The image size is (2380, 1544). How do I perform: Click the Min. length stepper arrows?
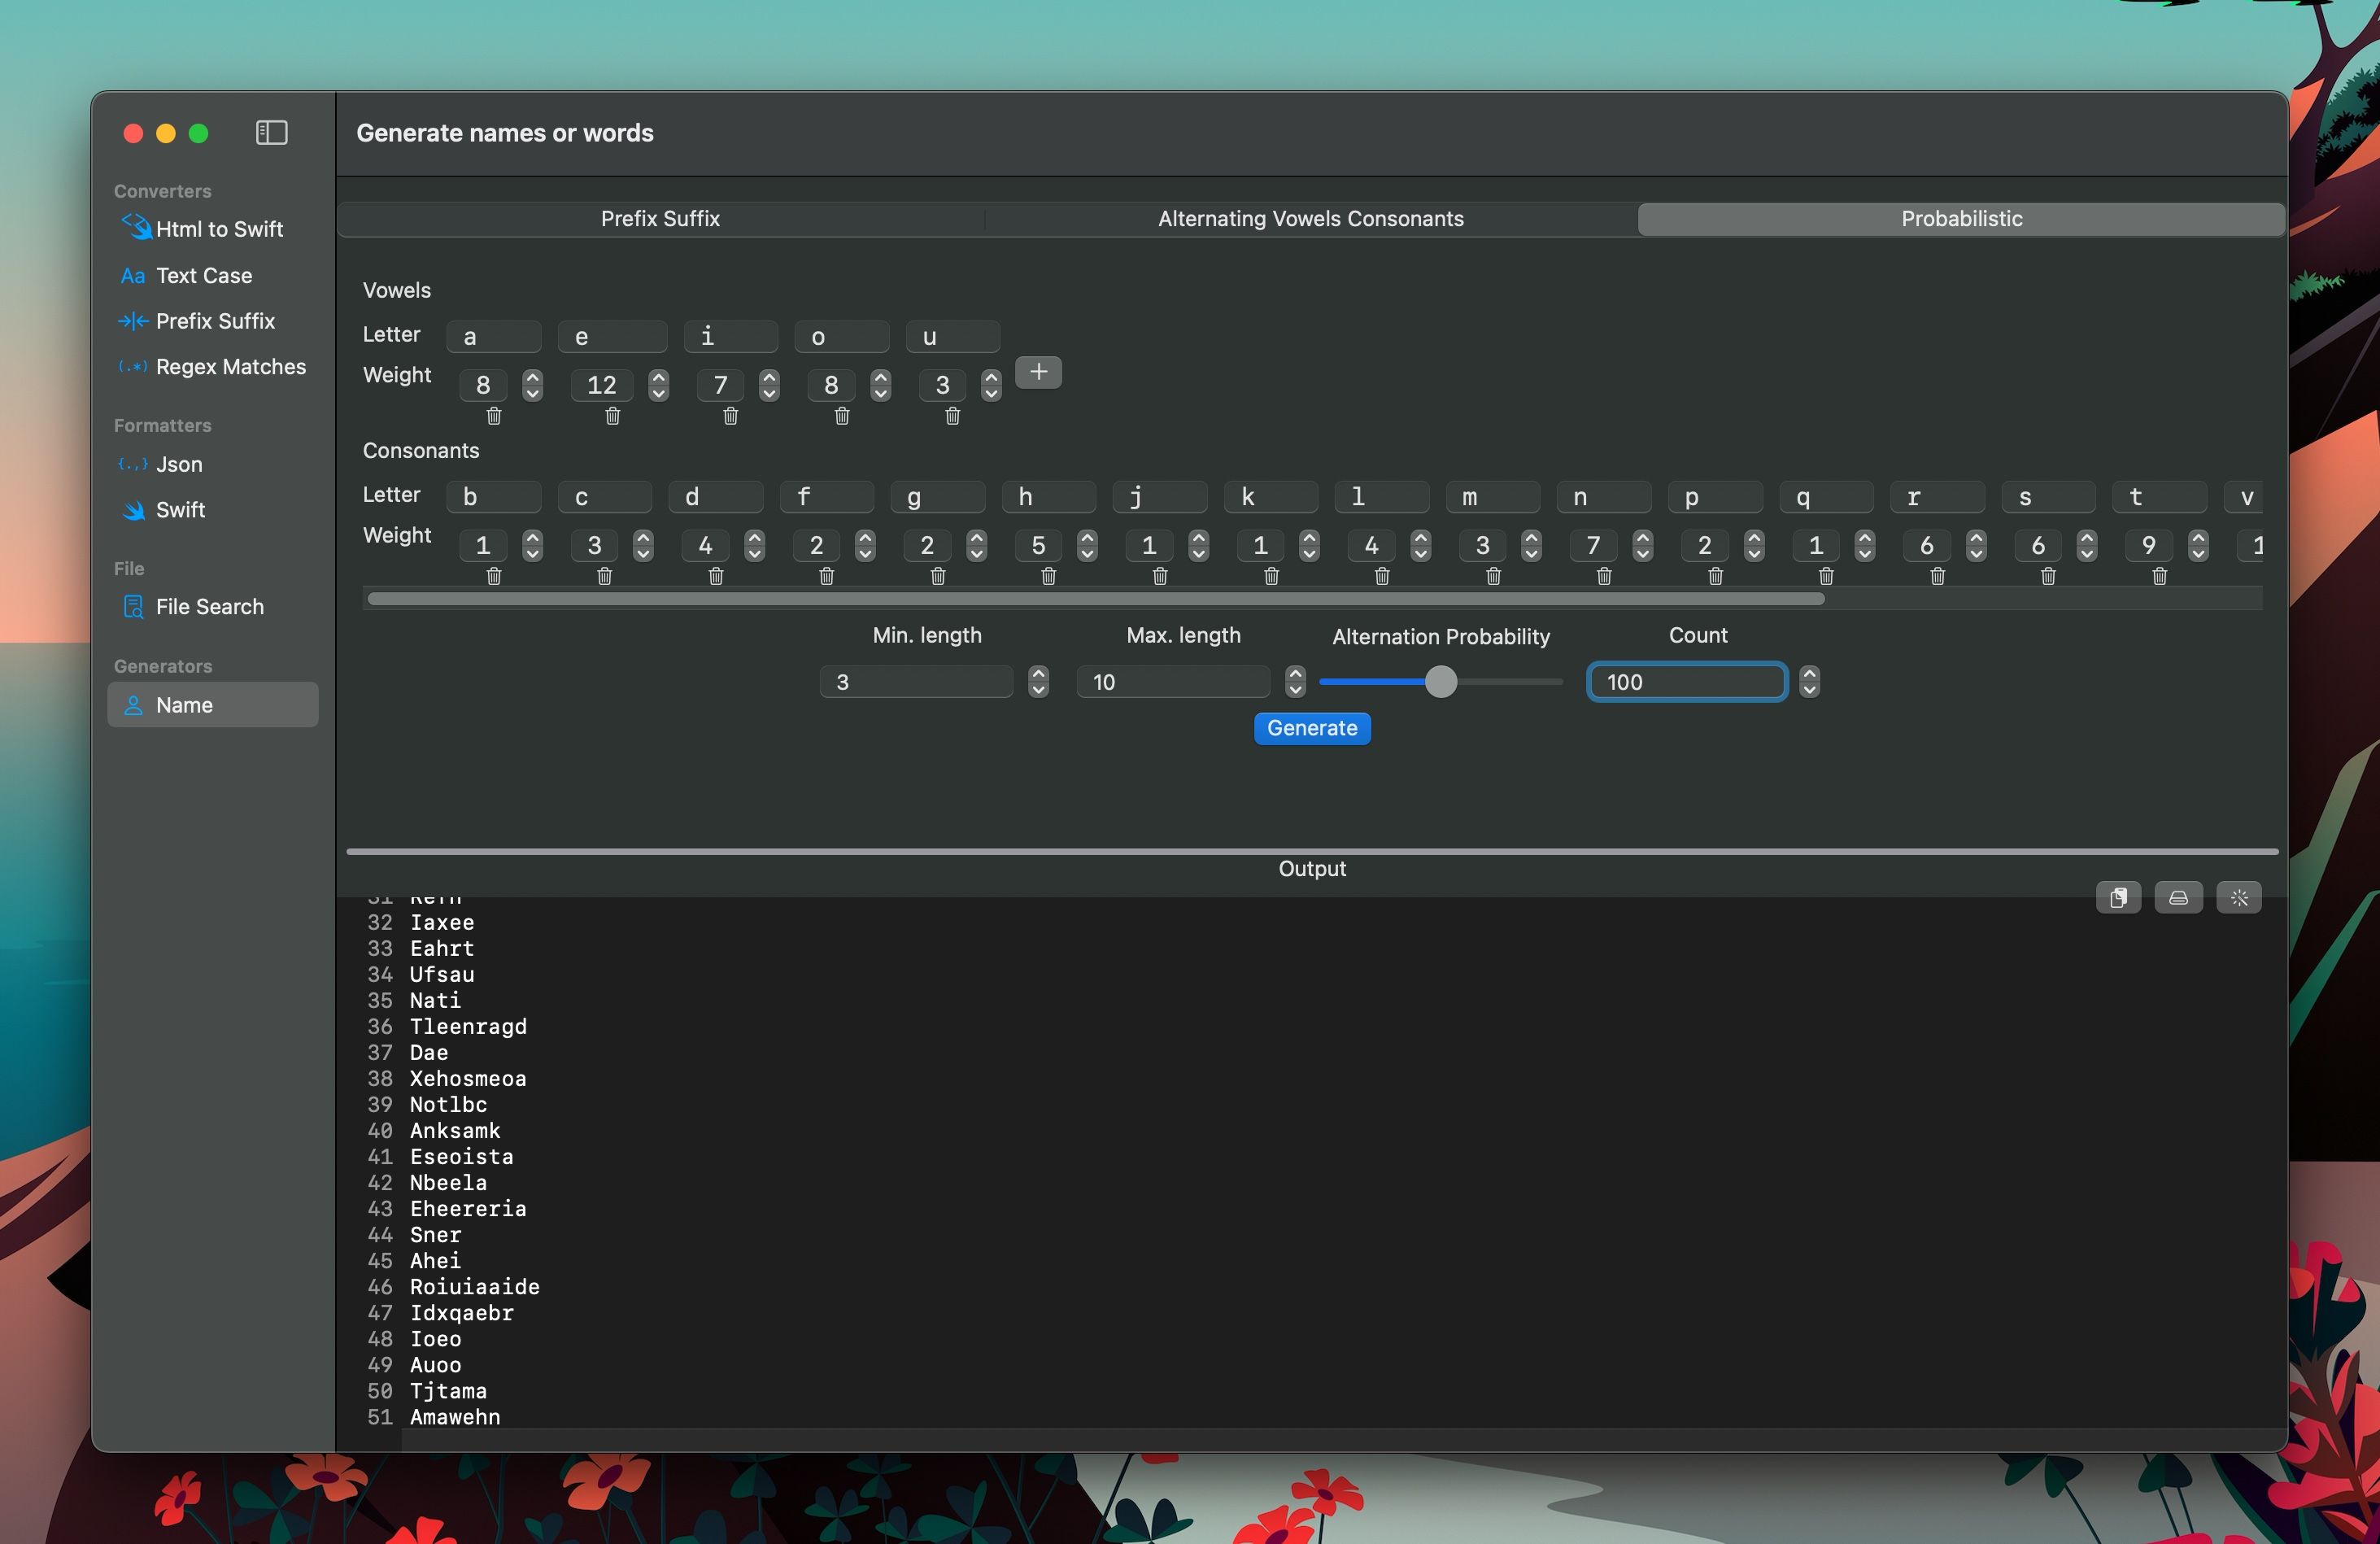point(1038,682)
